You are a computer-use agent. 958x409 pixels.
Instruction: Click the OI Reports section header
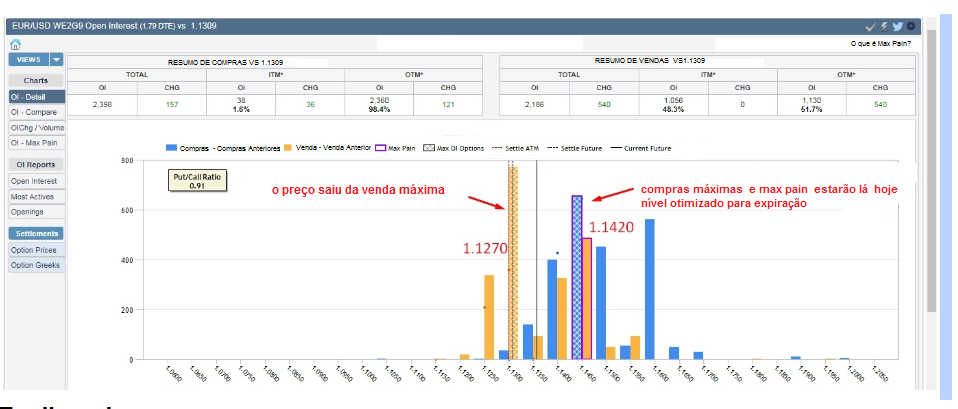[36, 164]
